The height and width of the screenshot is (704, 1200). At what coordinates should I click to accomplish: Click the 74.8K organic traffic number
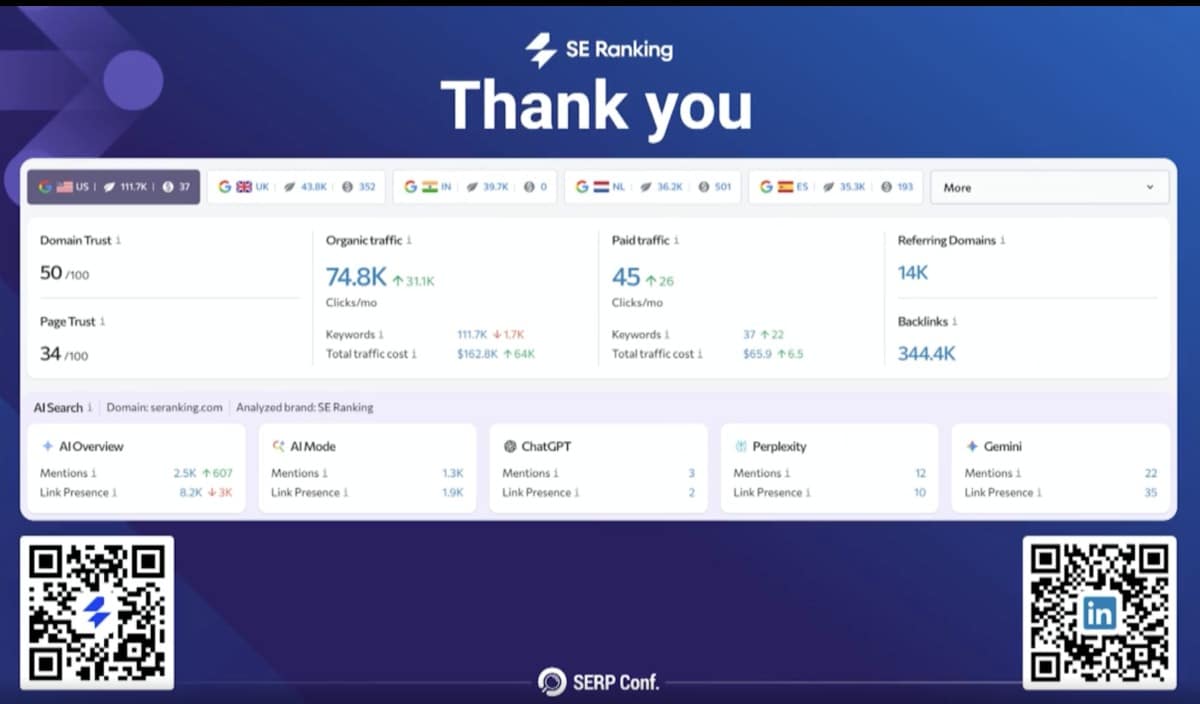pos(356,278)
